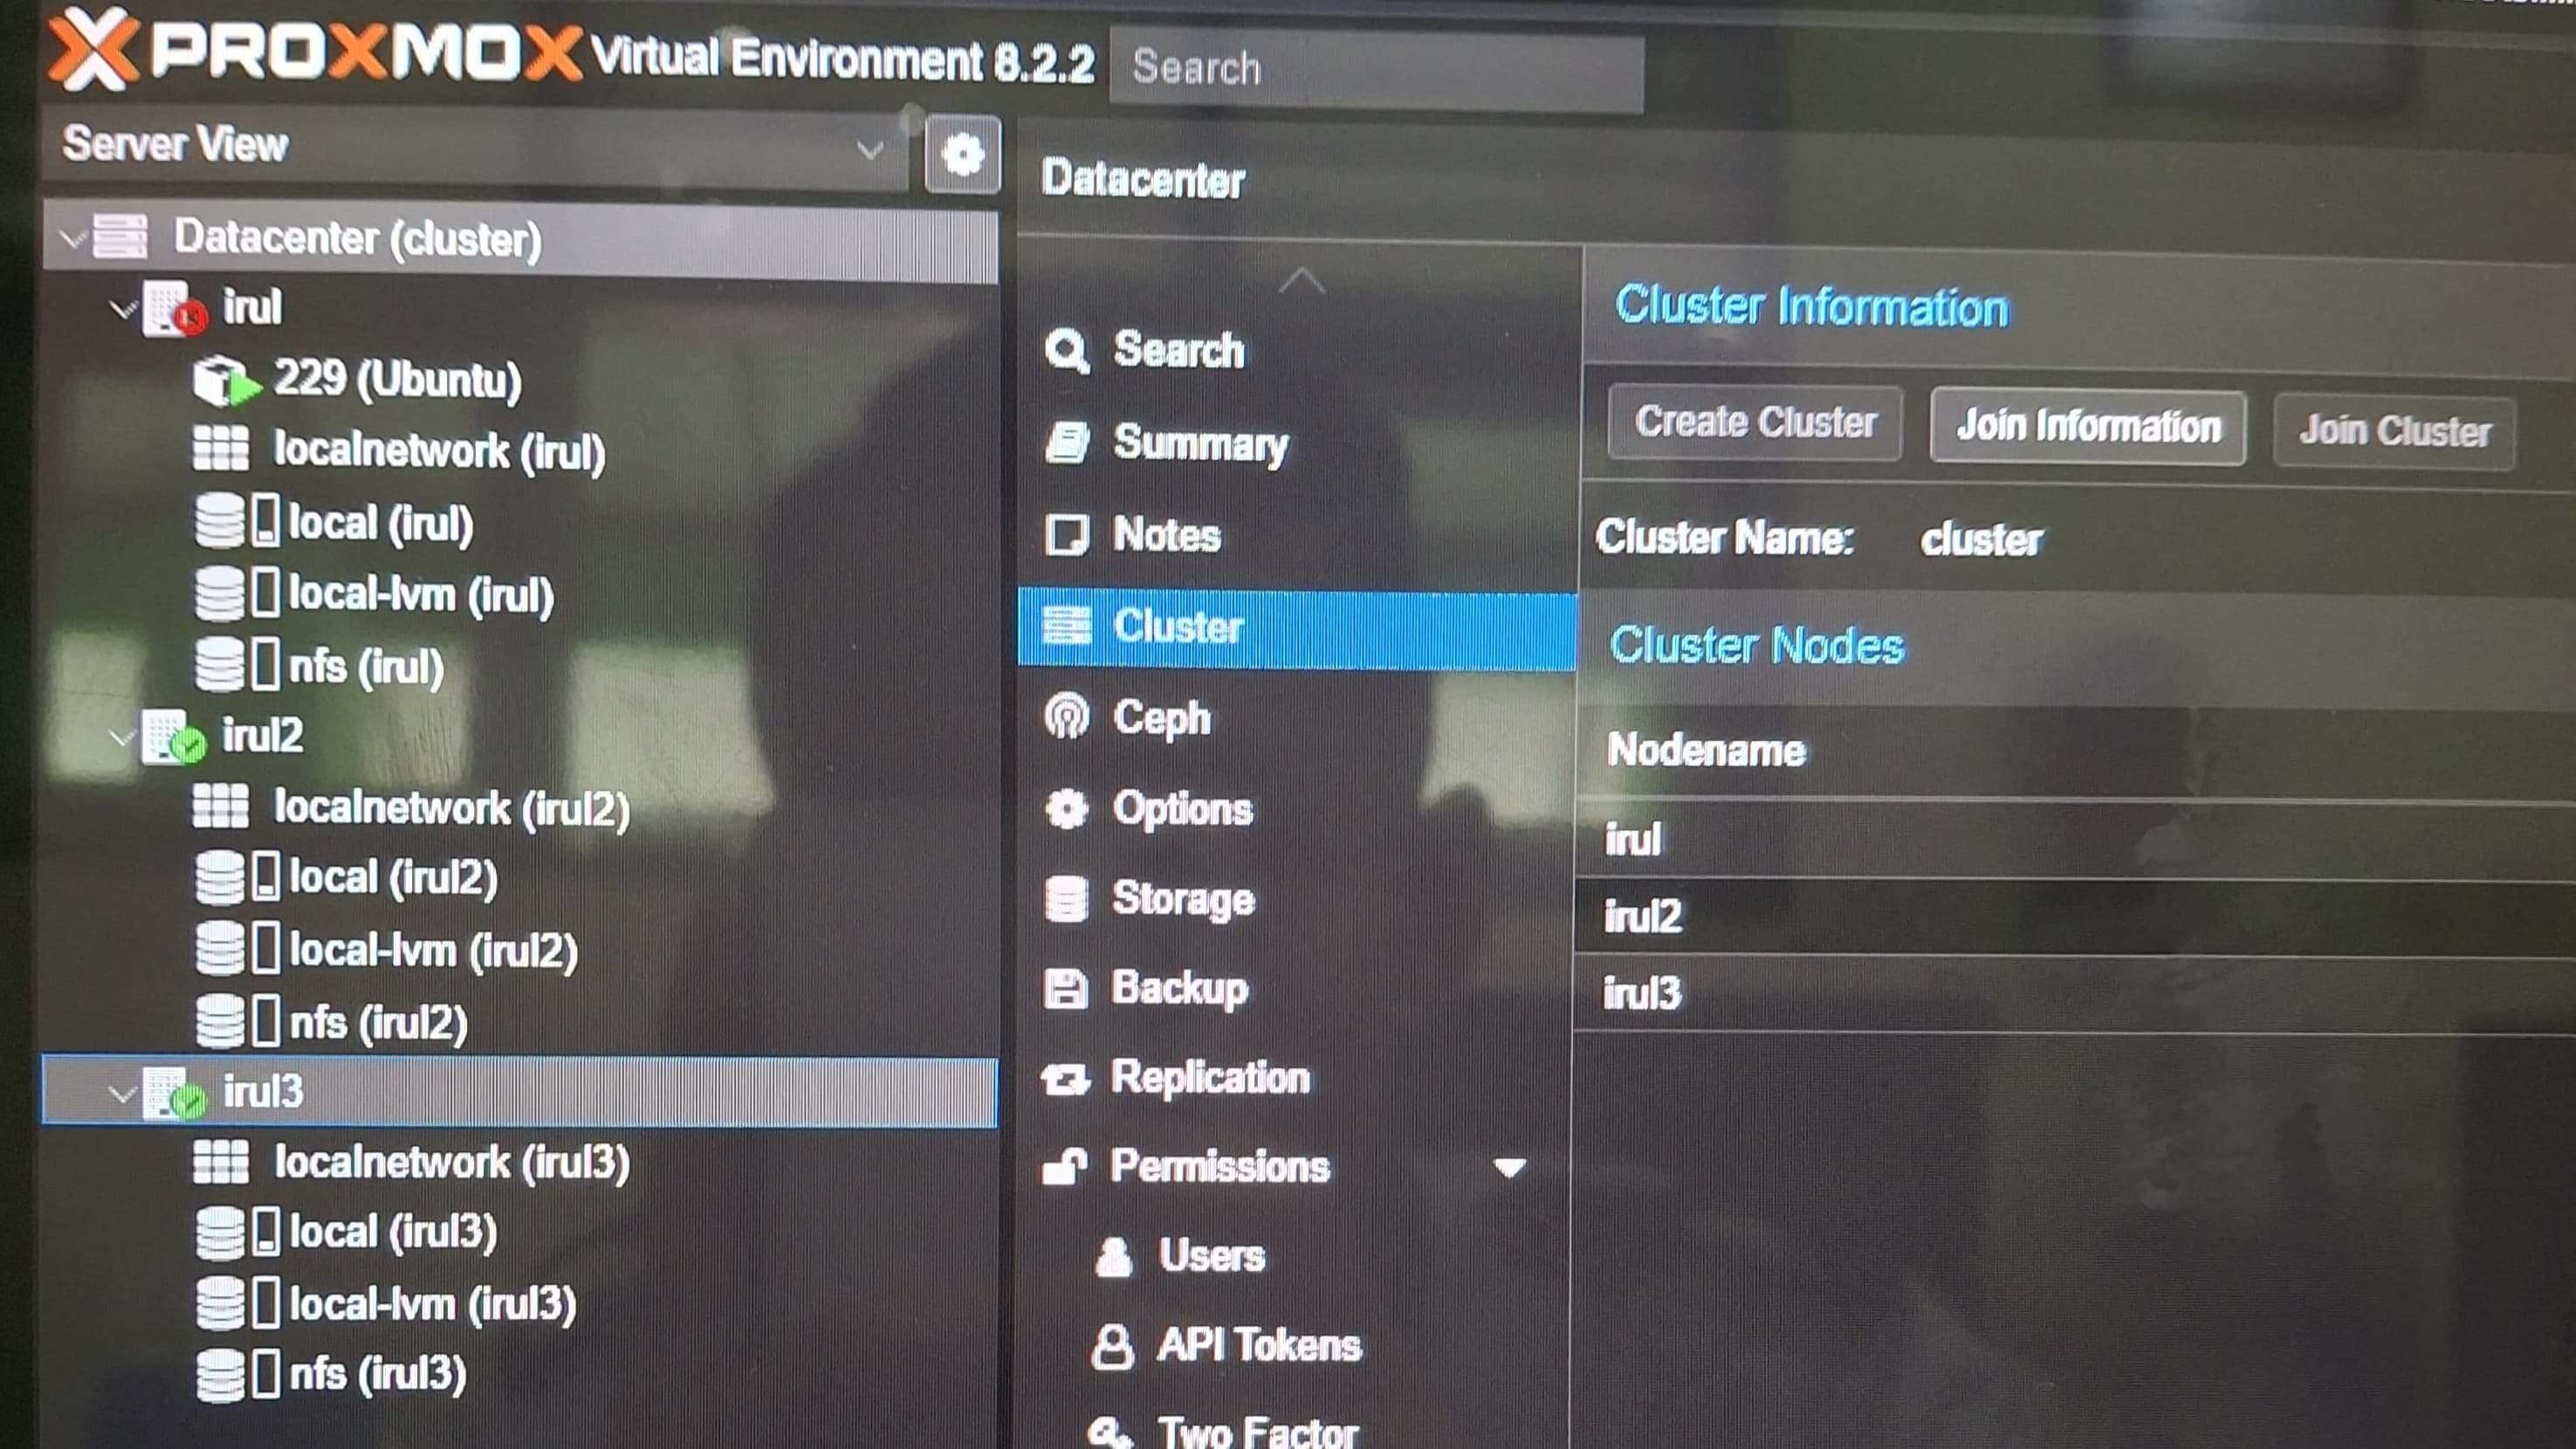Select the Users icon under Permissions
Screen dimensions: 2576x1449
1113,1255
